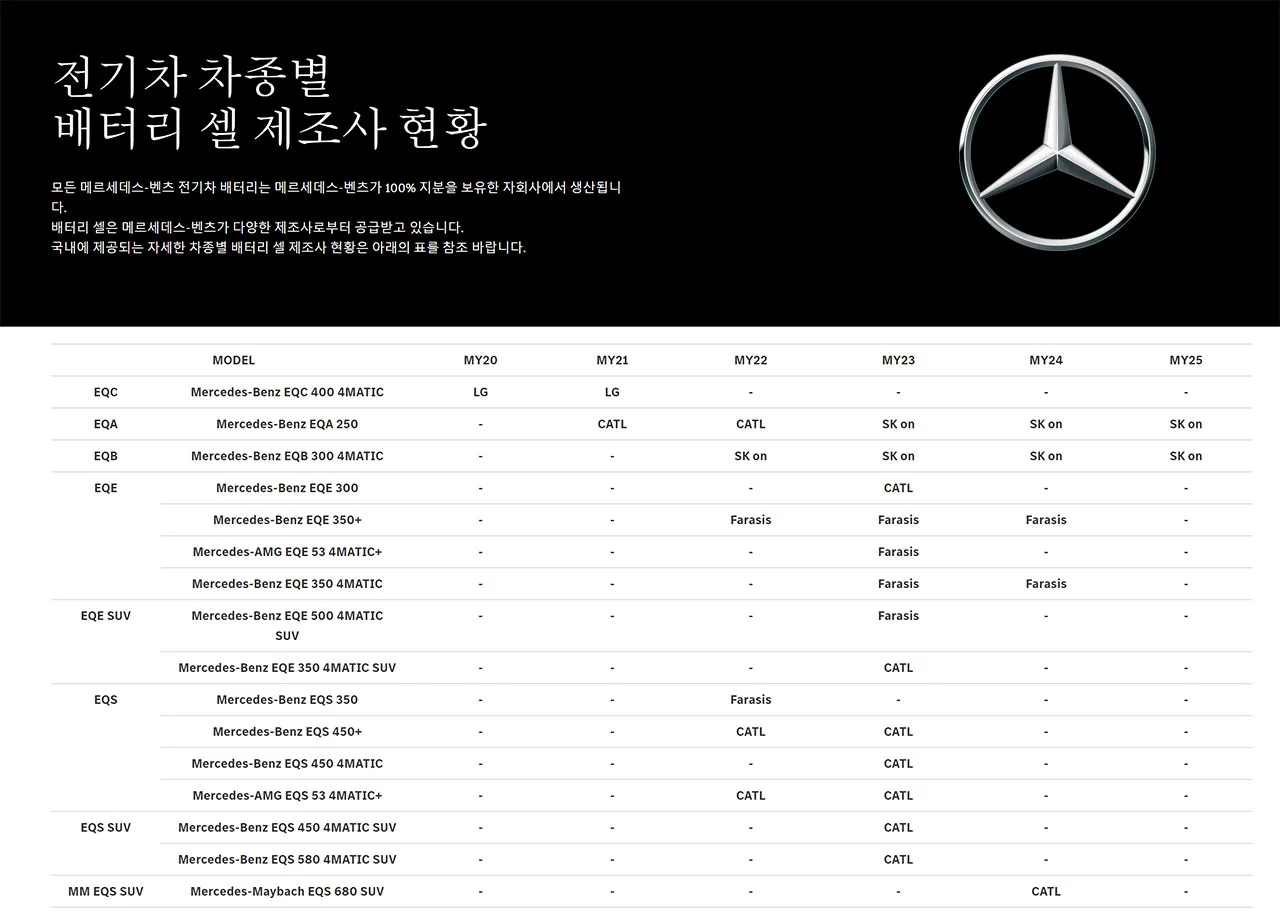Click CATL in MY23 for EQS 580 SUV
The image size is (1280, 918).
[x=898, y=860]
